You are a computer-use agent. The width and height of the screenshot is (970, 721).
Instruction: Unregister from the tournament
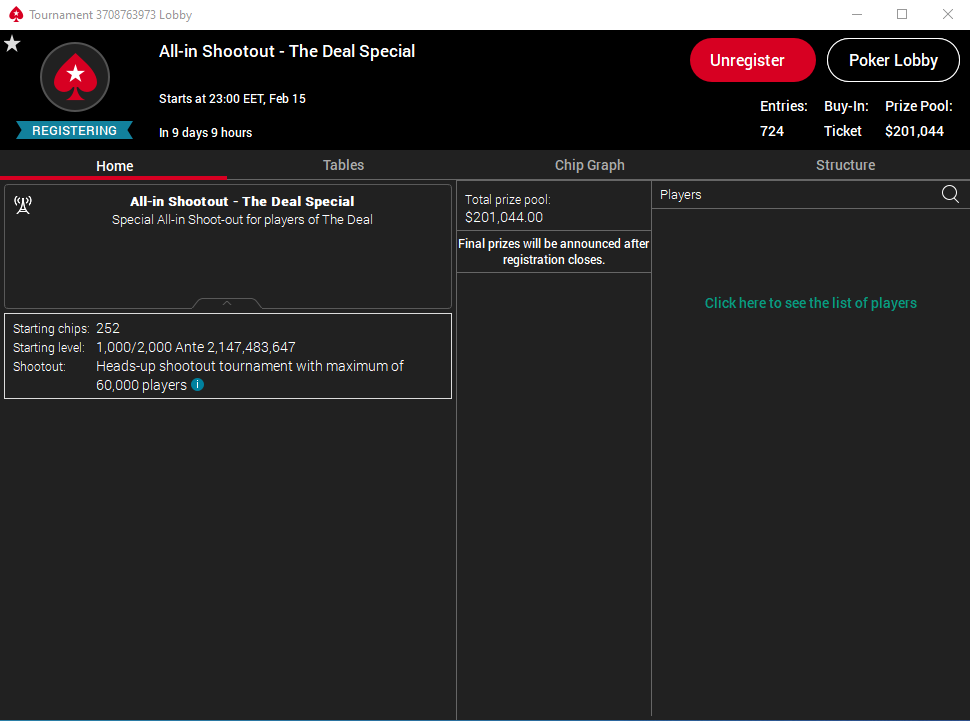(753, 60)
